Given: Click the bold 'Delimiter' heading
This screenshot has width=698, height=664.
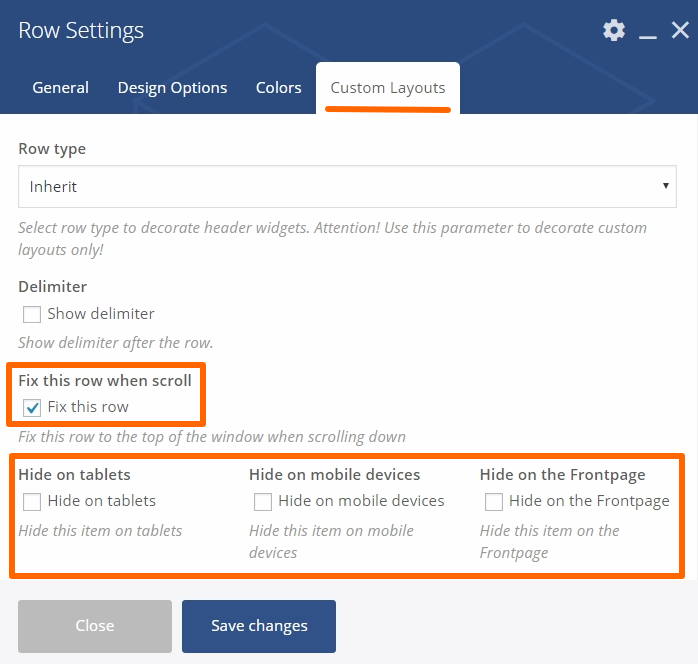Looking at the screenshot, I should (52, 287).
